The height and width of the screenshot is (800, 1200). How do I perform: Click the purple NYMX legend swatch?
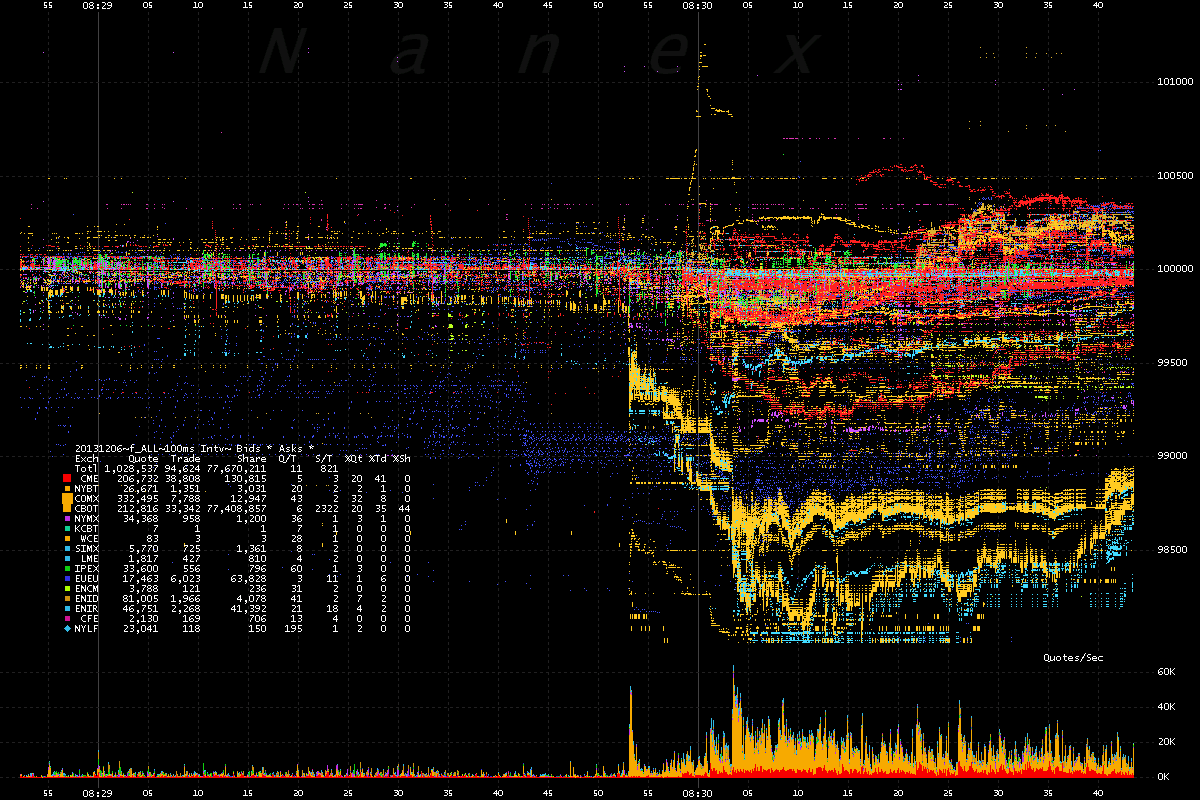pos(67,518)
